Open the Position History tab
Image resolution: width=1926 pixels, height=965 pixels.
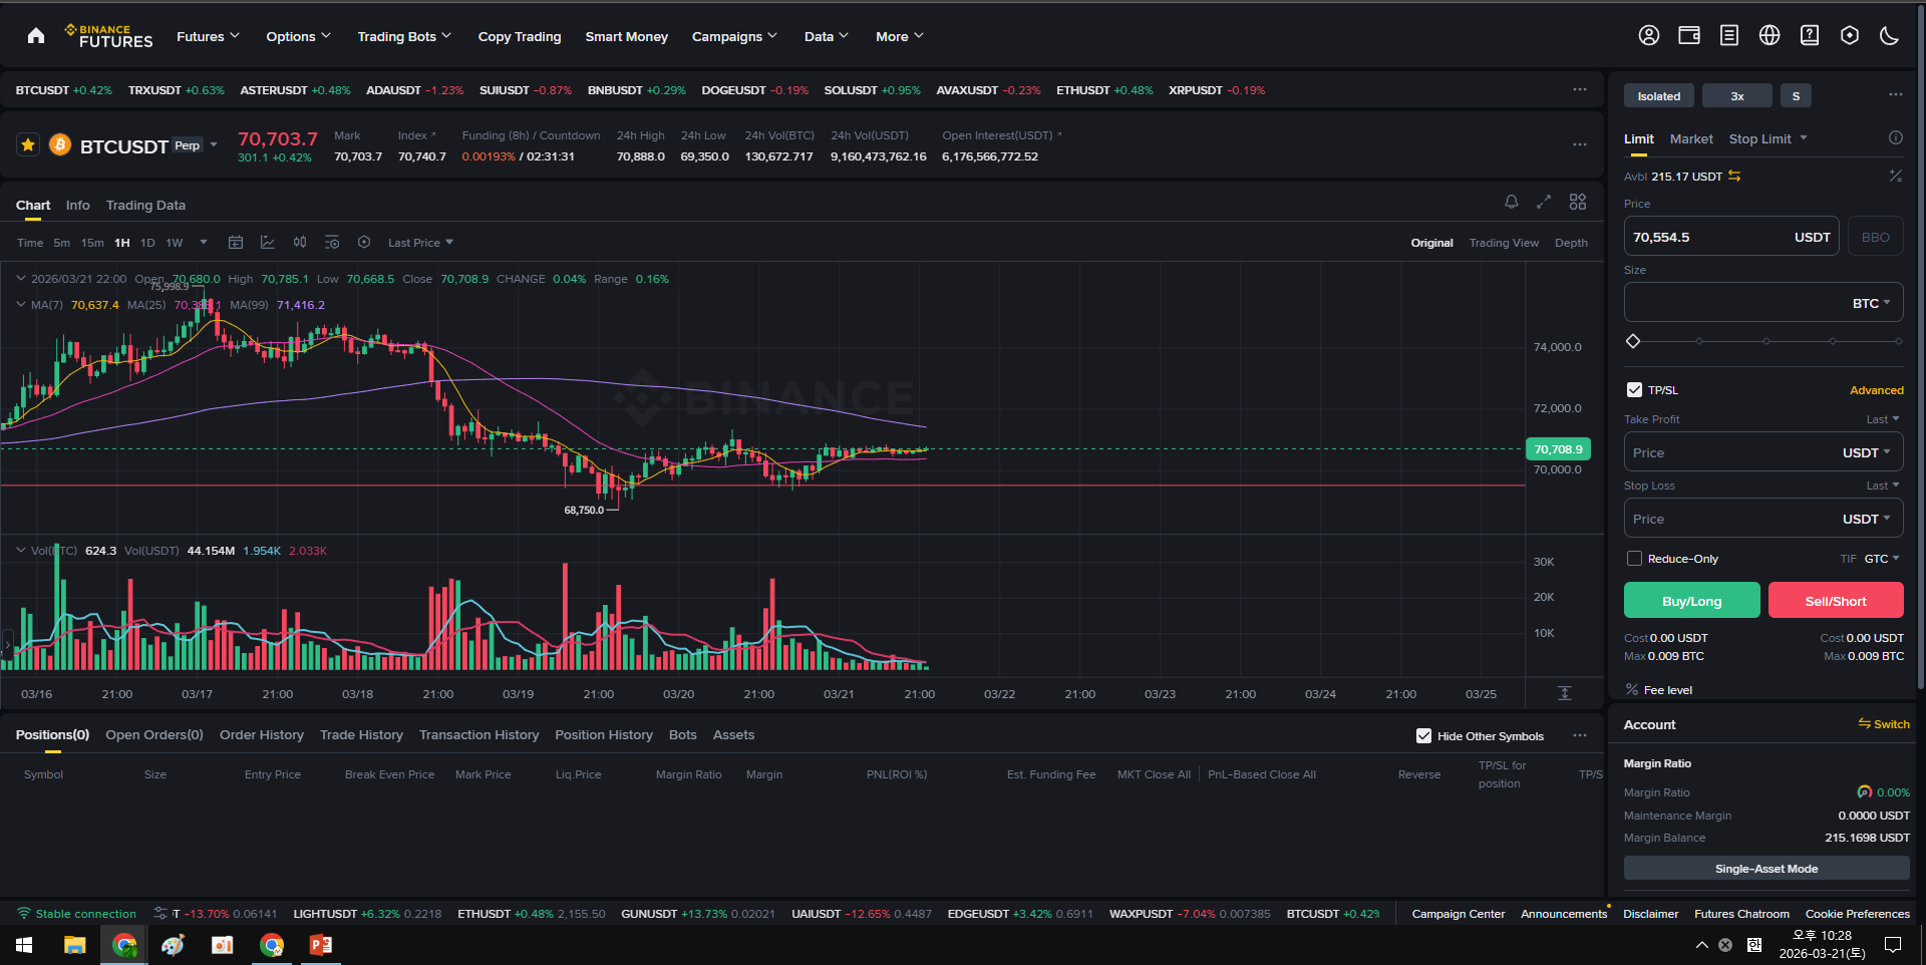tap(604, 735)
